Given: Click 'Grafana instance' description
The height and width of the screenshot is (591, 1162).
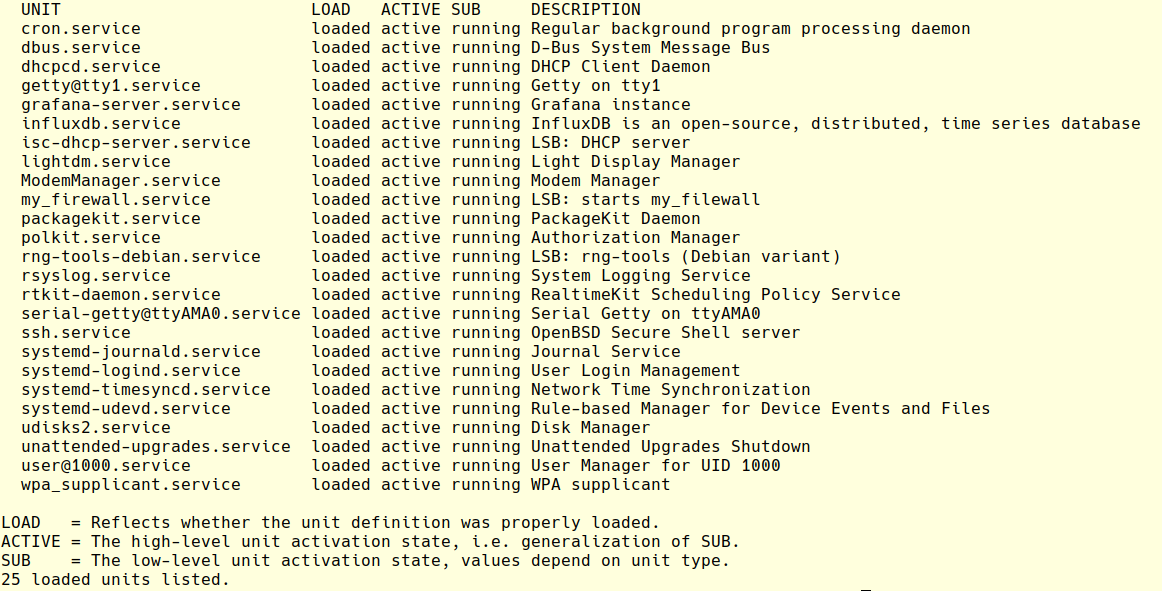Looking at the screenshot, I should (611, 105).
